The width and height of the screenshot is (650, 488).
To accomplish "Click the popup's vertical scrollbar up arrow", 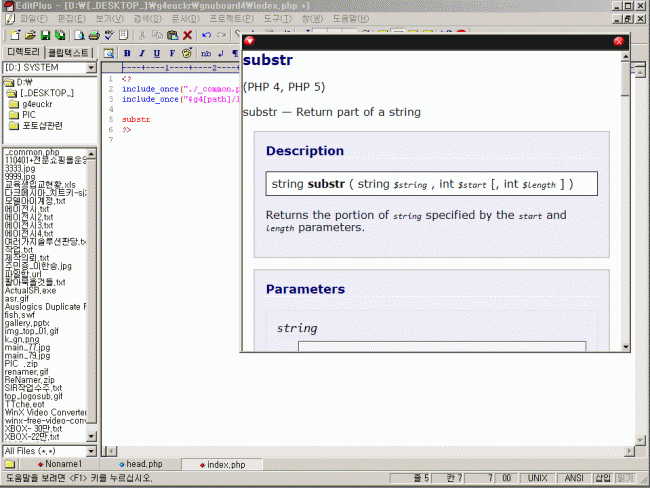I will [x=626, y=54].
